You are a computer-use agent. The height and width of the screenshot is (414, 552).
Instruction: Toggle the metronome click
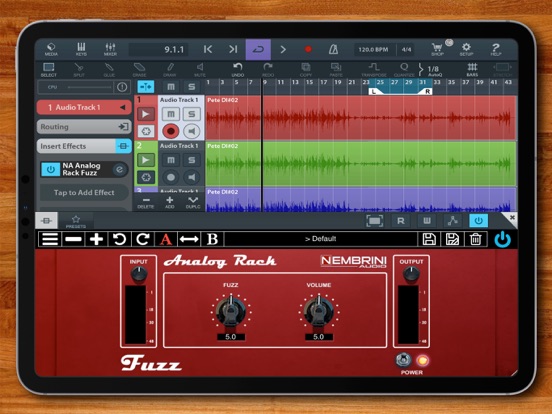[x=333, y=49]
